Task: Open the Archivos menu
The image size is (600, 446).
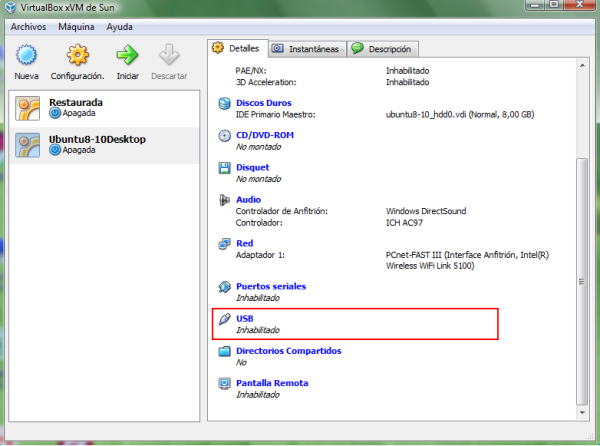Action: (x=29, y=26)
